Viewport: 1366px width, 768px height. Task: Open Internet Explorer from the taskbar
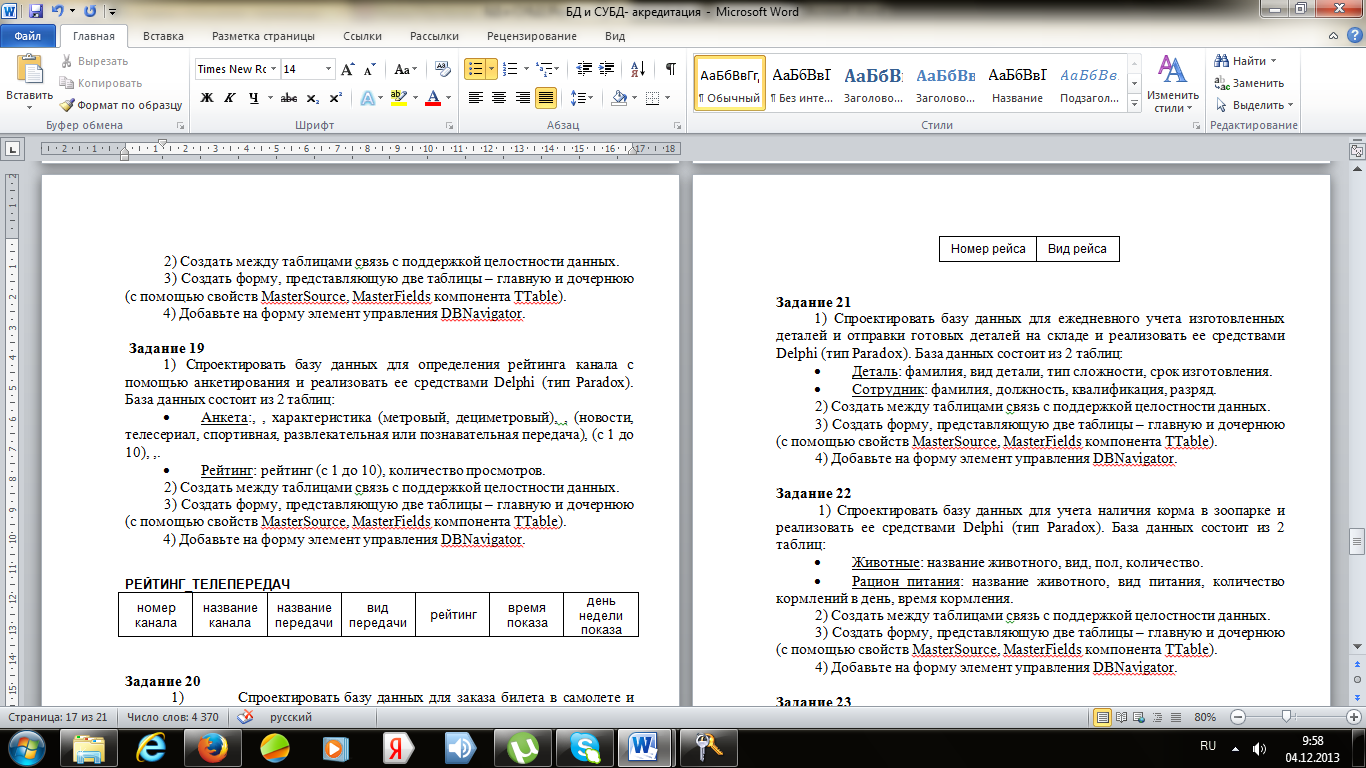point(151,747)
